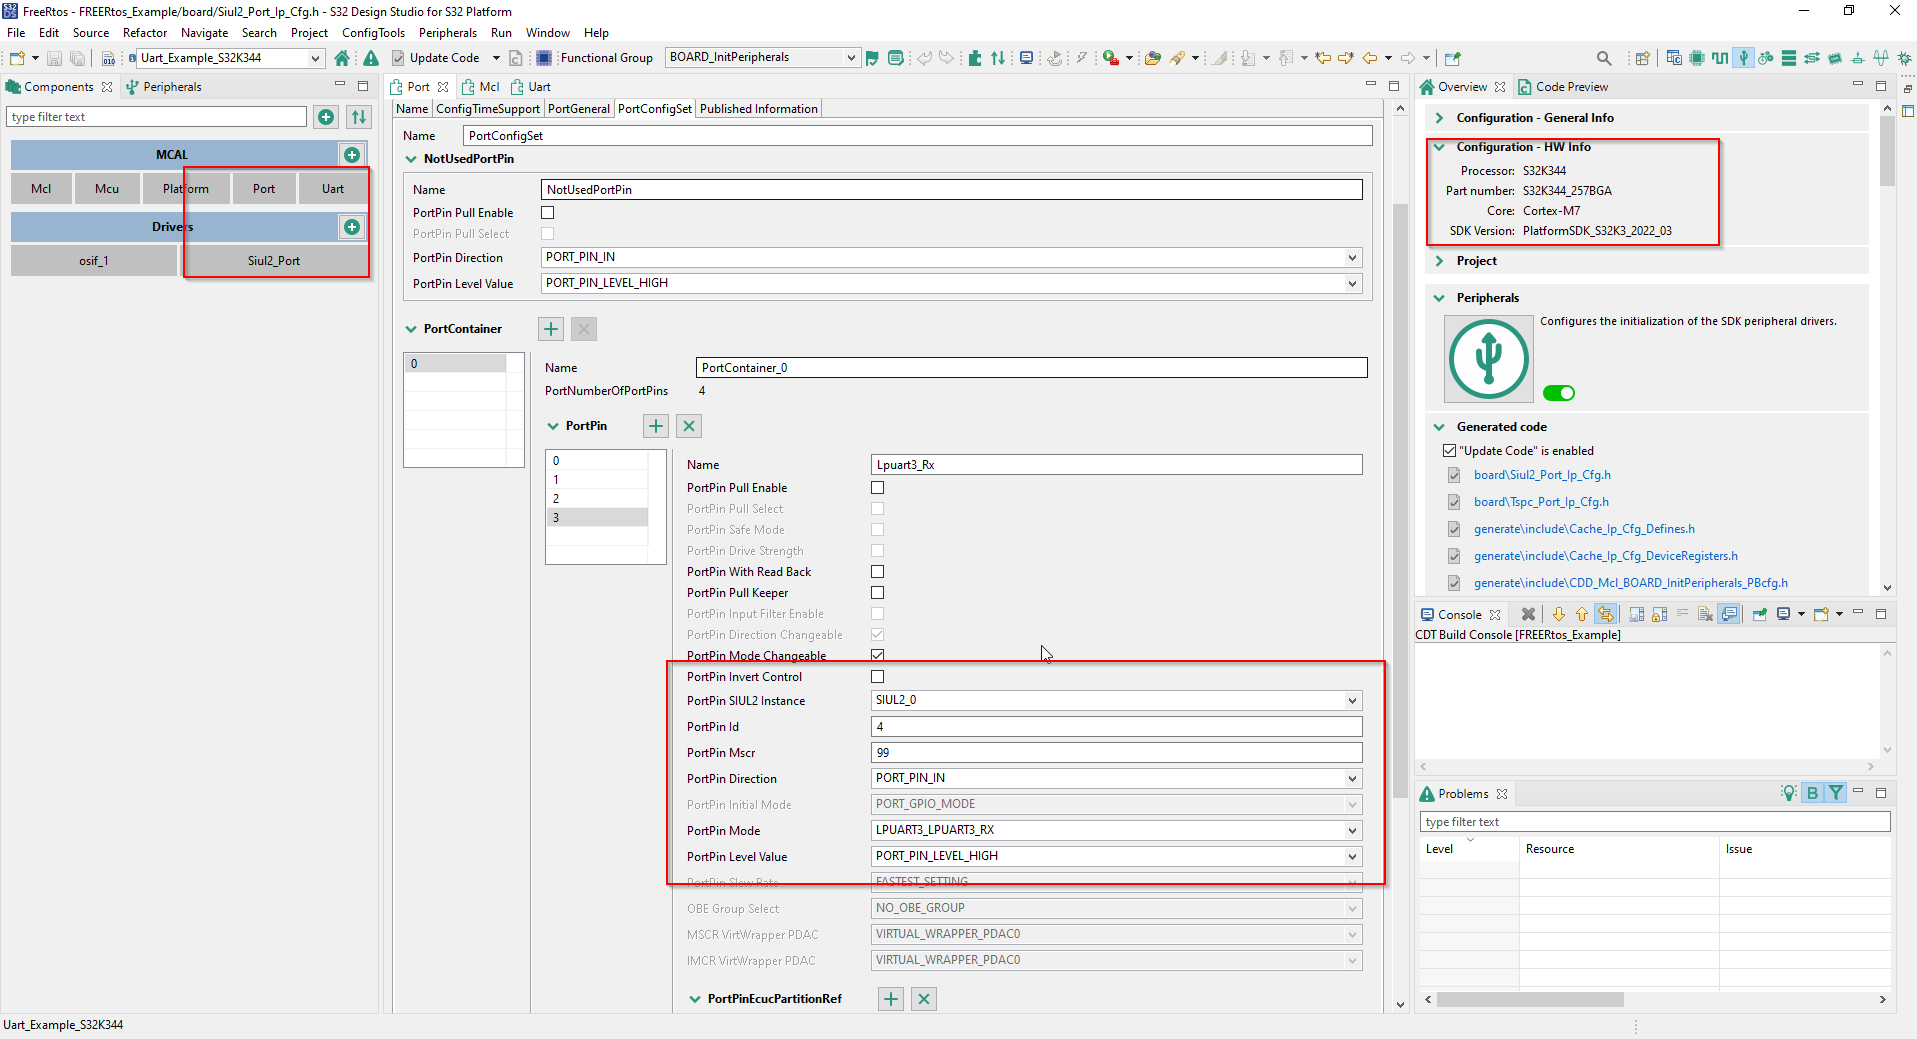This screenshot has width=1917, height=1039.
Task: Toggle PortPin Pull Keeper checkbox
Action: (878, 593)
